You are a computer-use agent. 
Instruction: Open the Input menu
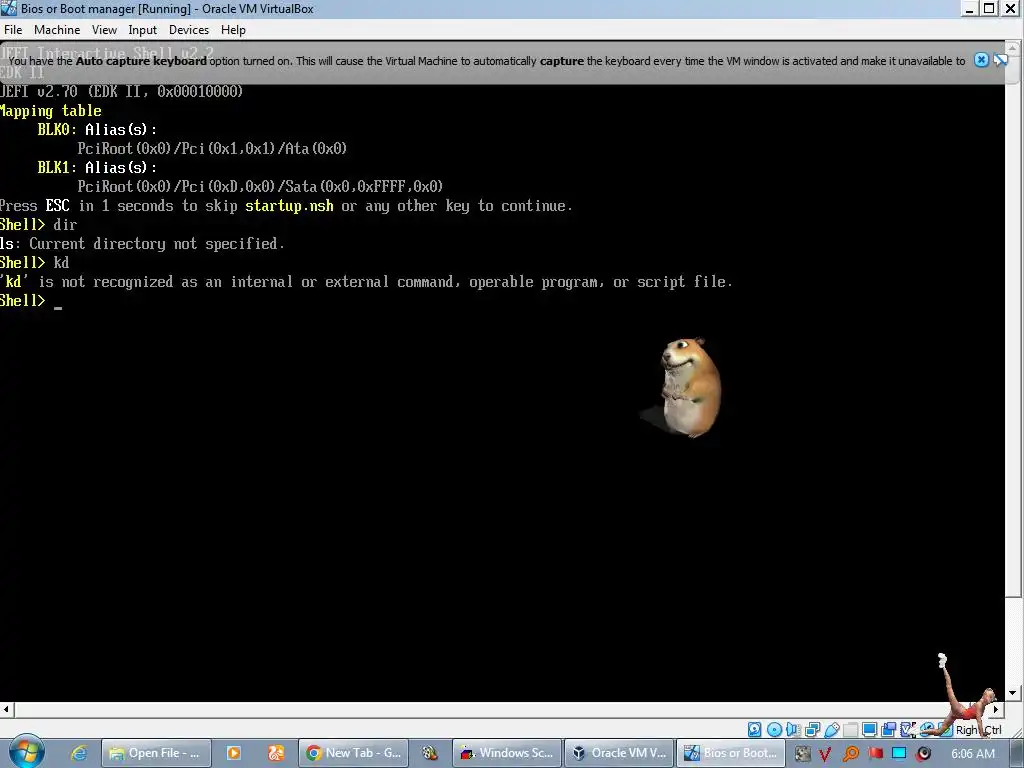click(x=142, y=30)
